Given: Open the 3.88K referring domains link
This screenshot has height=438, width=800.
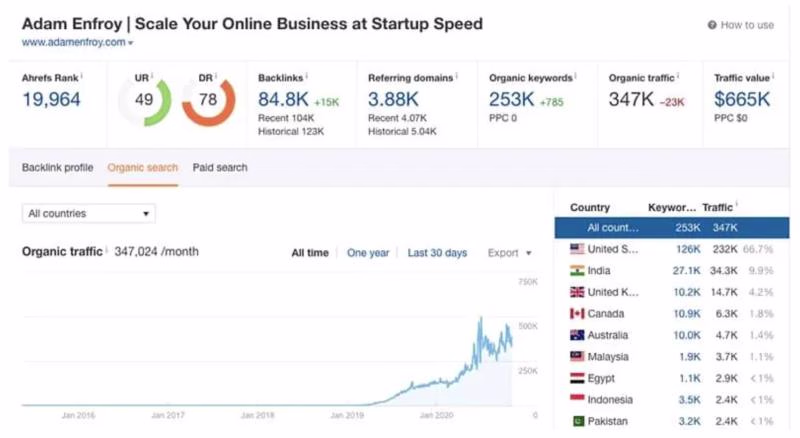Looking at the screenshot, I should click(395, 99).
